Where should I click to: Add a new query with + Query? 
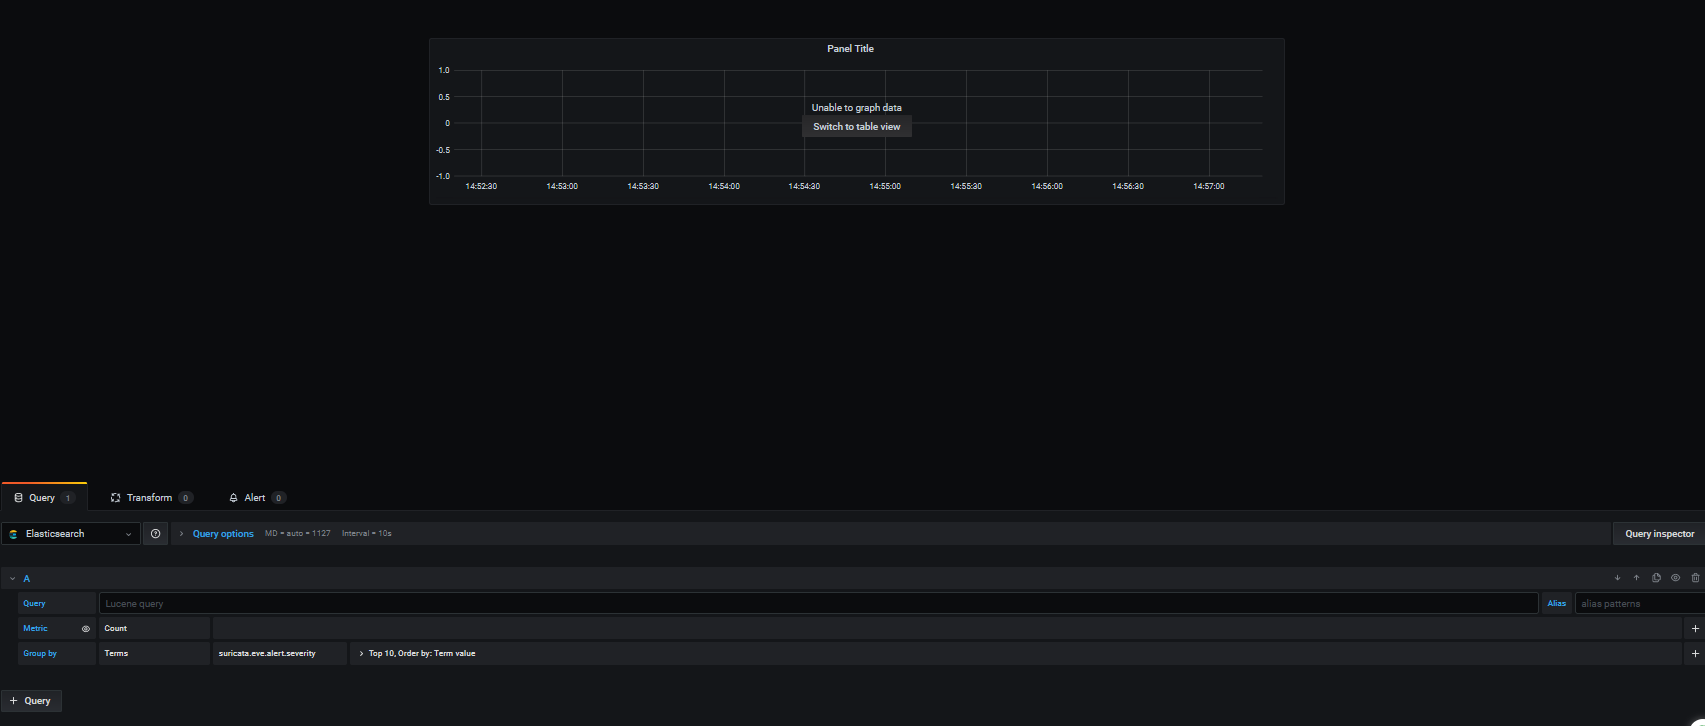click(31, 701)
